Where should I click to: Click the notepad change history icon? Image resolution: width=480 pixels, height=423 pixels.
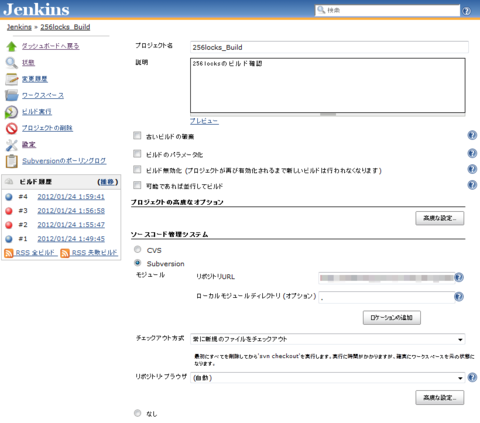pos(12,79)
